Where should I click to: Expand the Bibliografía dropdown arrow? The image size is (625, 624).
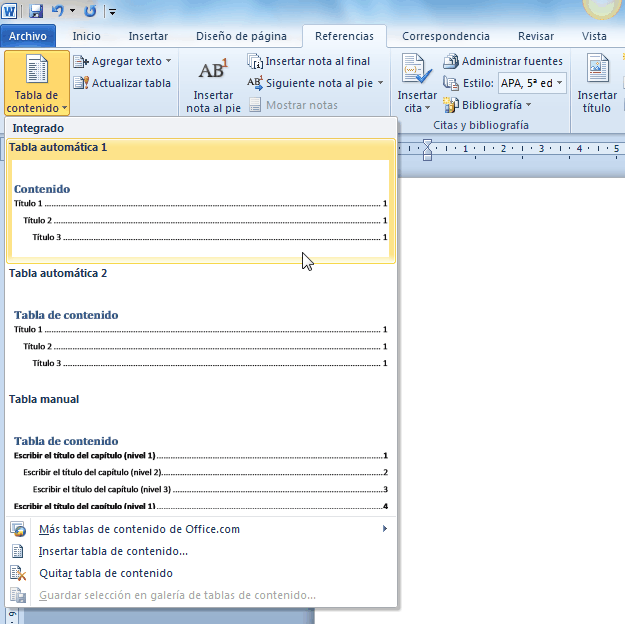529,105
